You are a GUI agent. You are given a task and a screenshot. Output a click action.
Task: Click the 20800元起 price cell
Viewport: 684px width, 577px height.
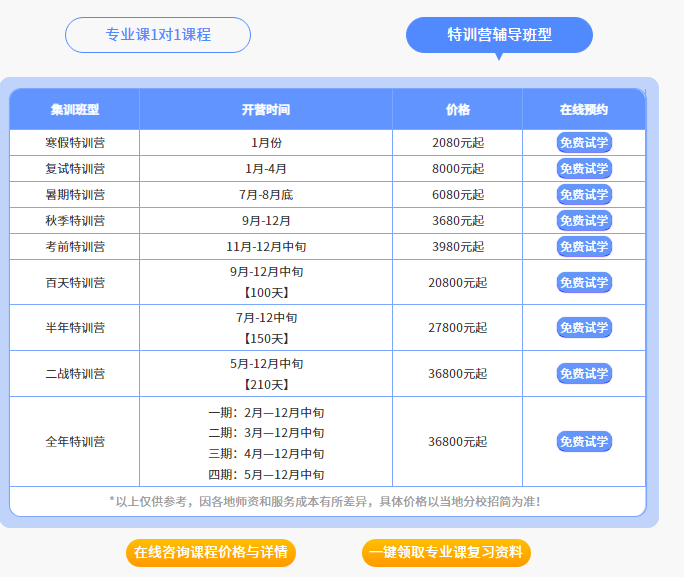[458, 283]
